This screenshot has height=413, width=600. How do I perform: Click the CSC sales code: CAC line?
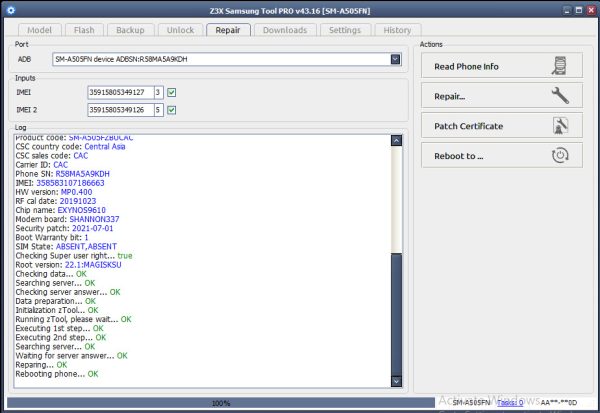[52, 156]
